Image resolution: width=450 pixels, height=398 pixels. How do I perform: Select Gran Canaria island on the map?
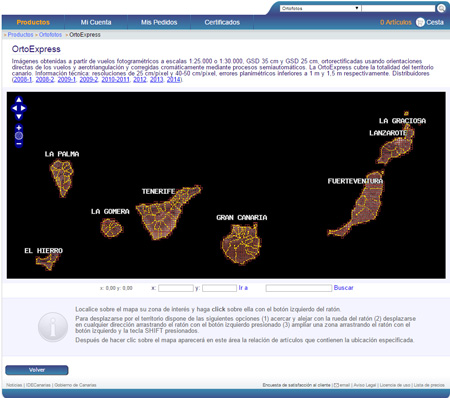[242, 244]
